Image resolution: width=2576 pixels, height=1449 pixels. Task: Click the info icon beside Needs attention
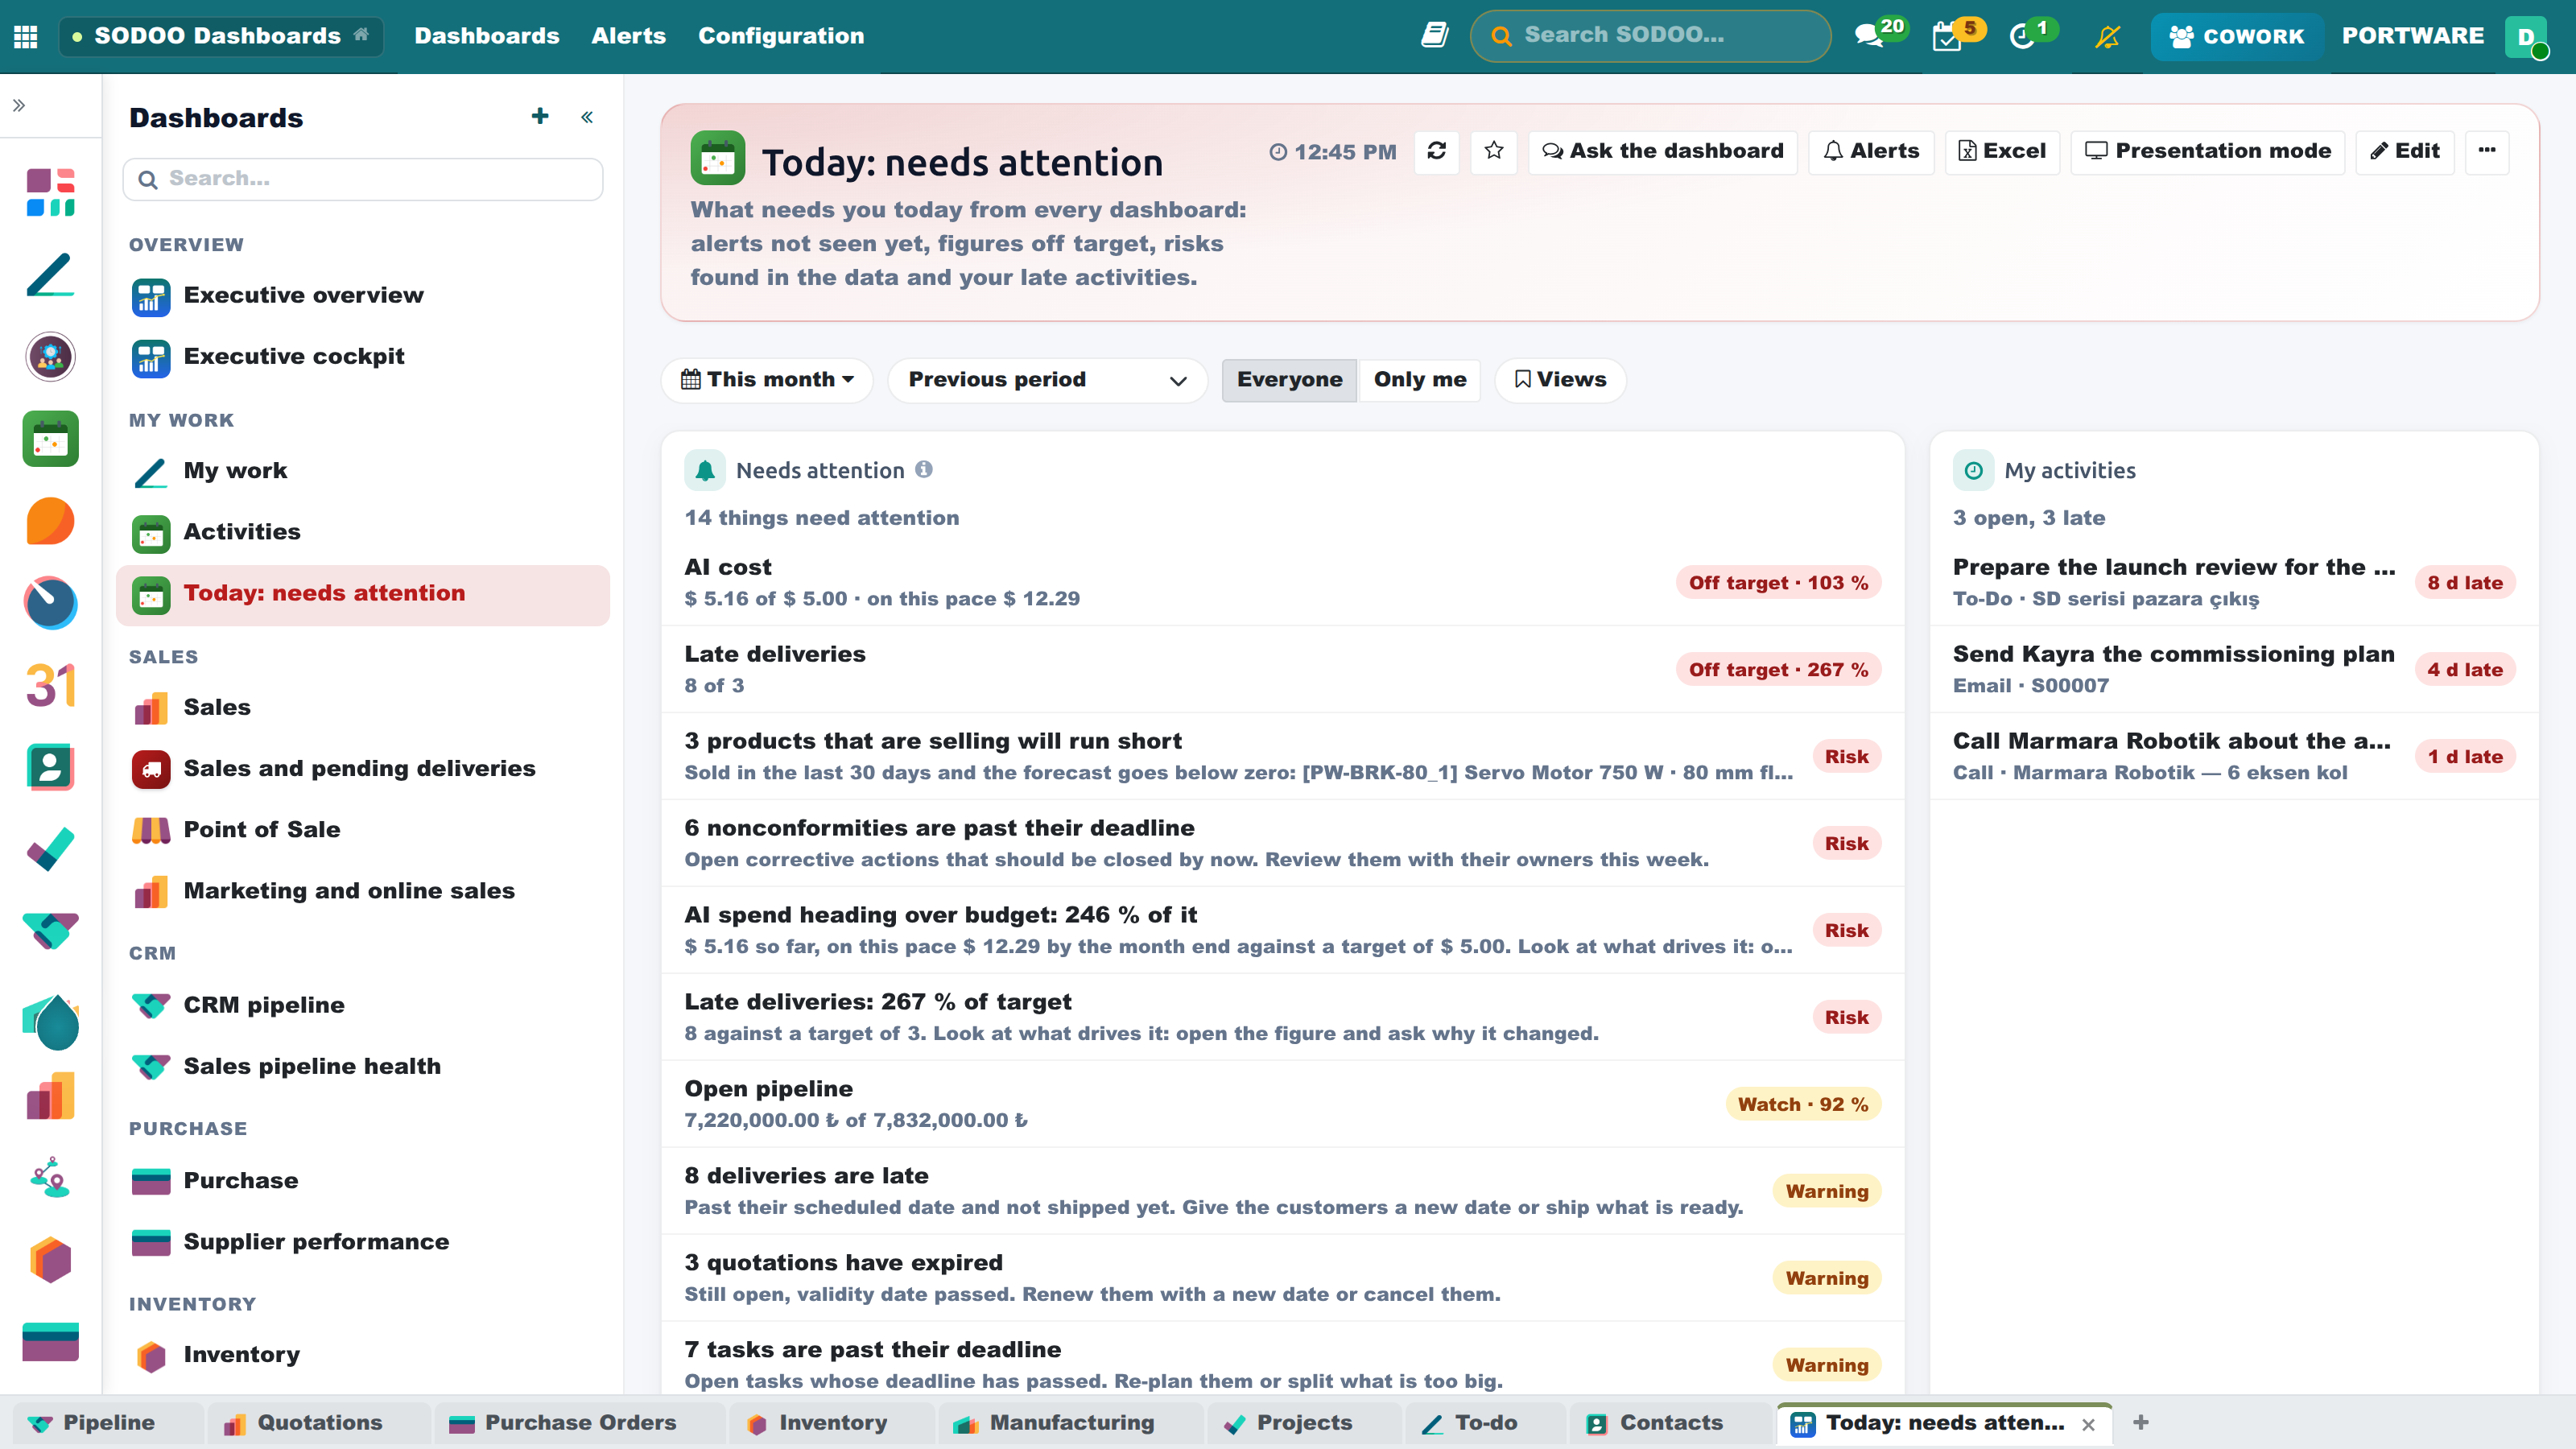click(923, 469)
